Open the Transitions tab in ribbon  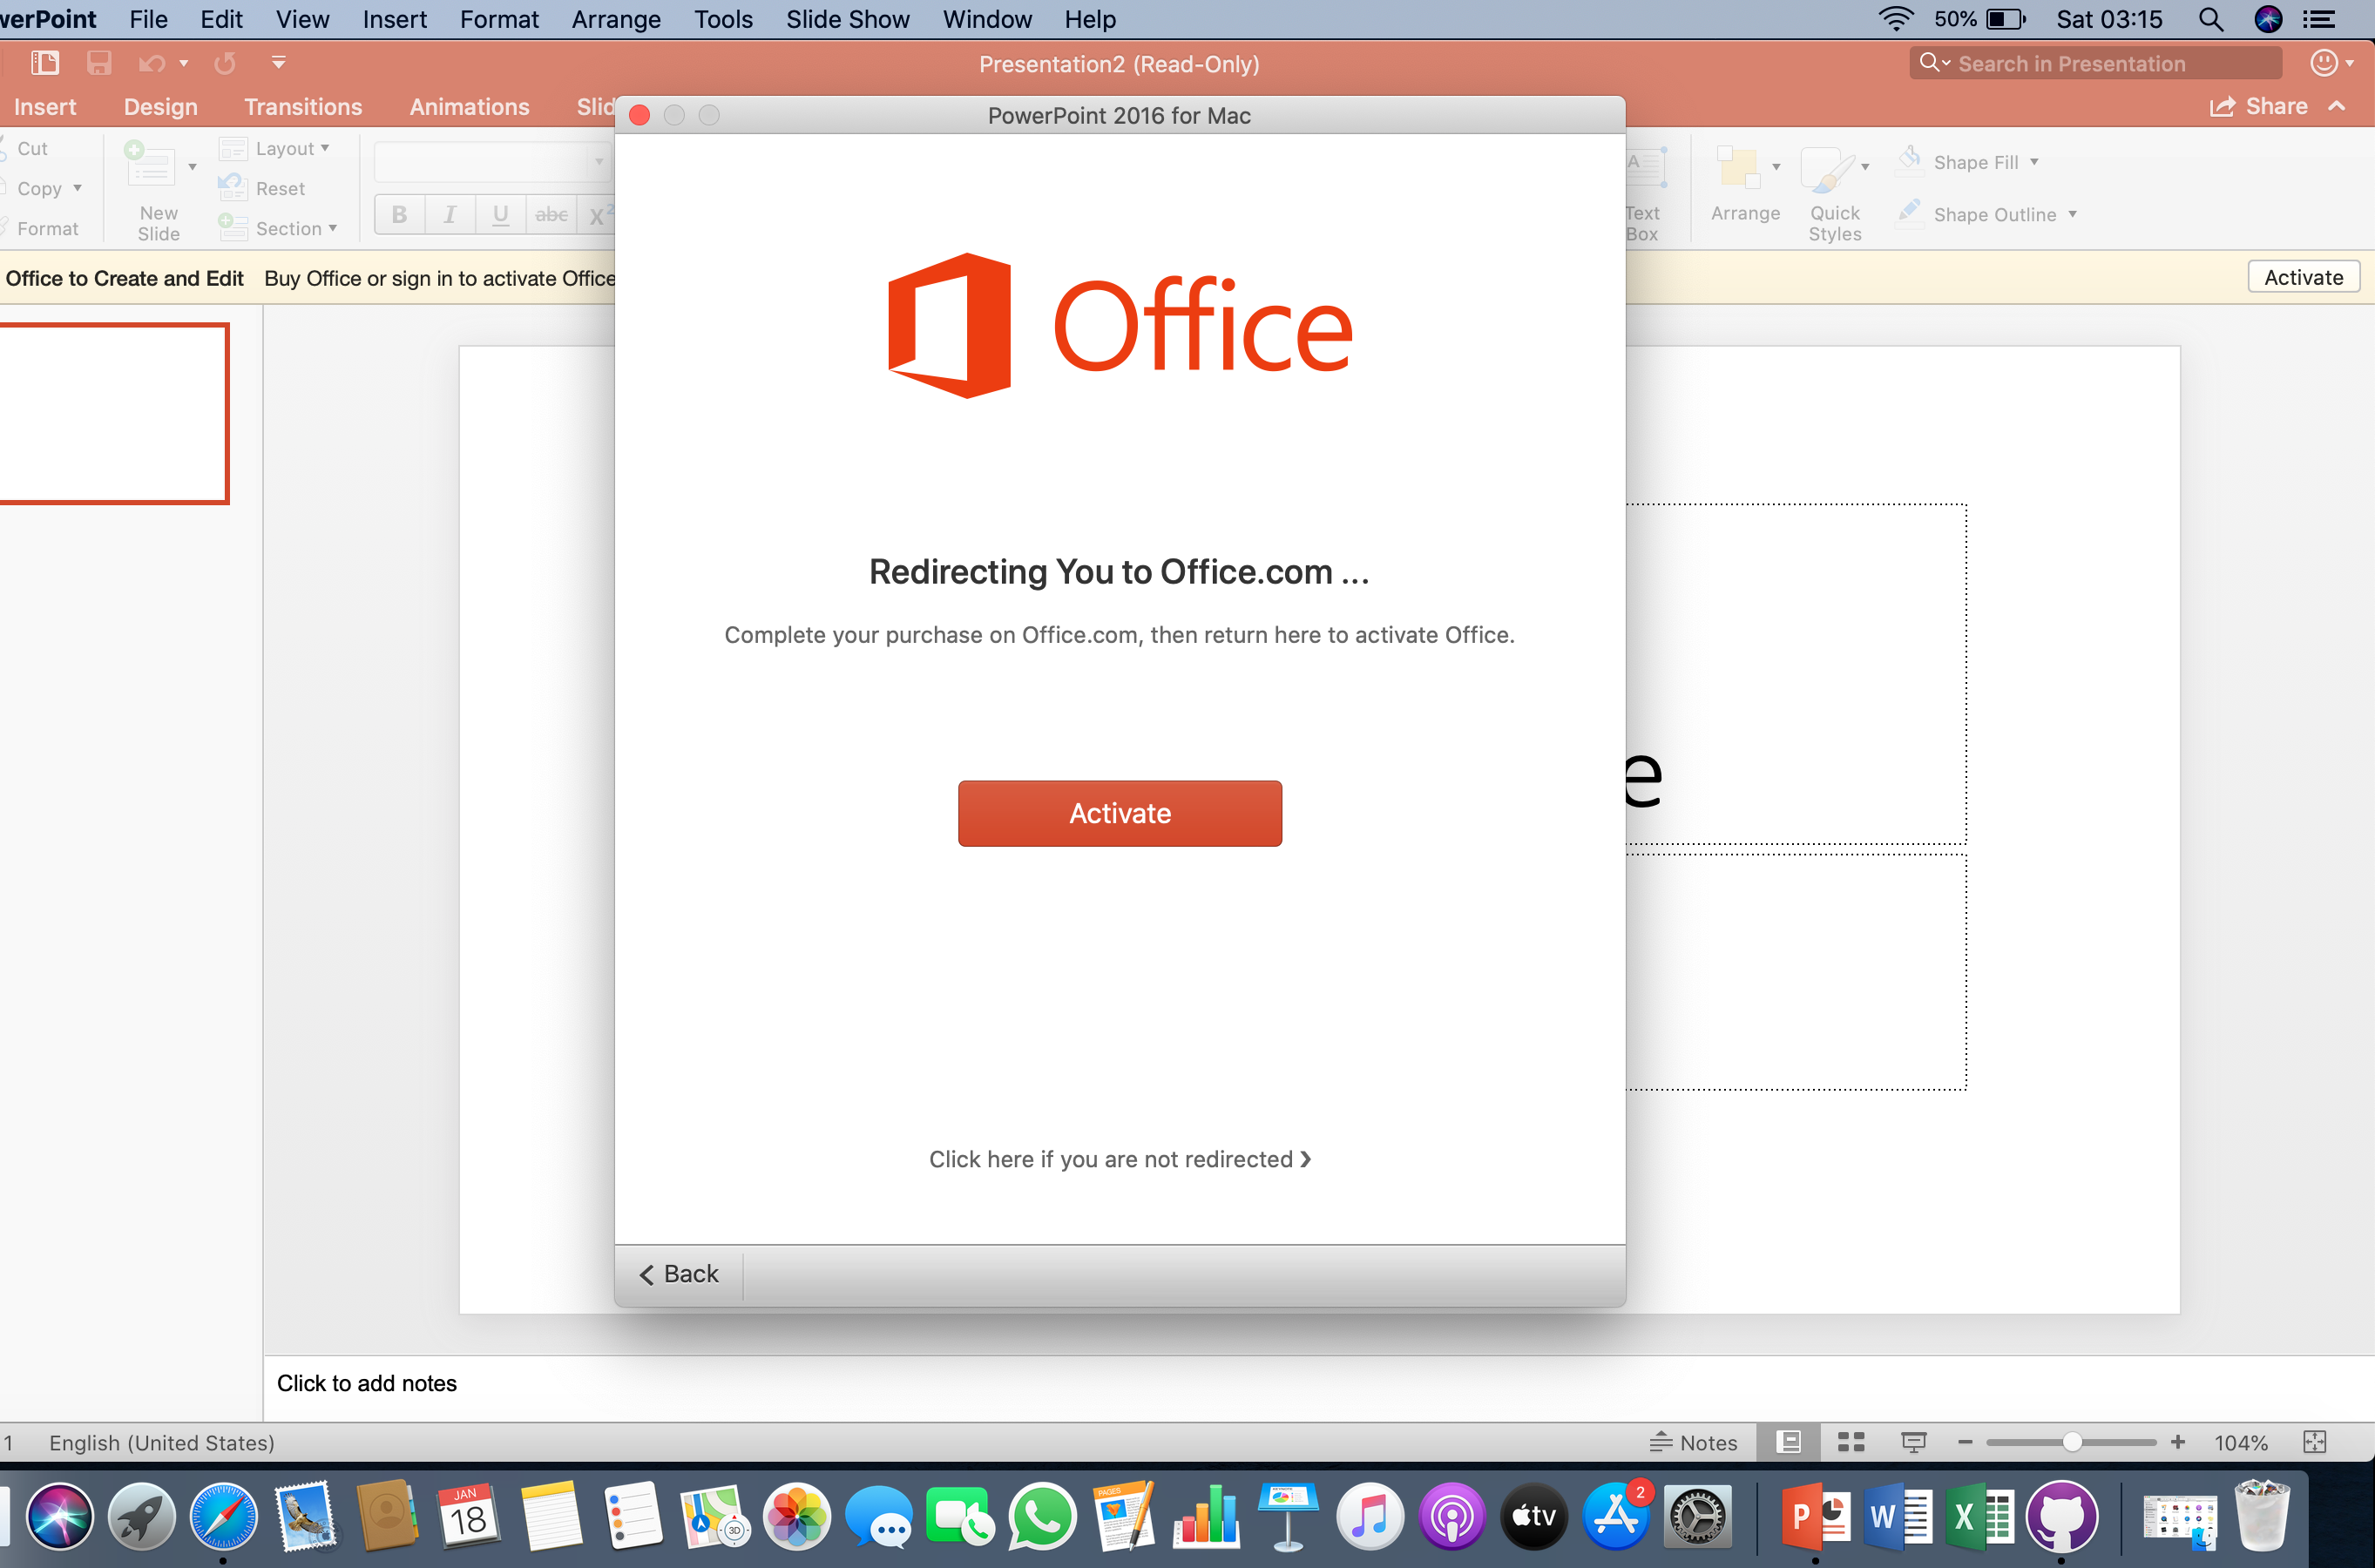point(303,105)
